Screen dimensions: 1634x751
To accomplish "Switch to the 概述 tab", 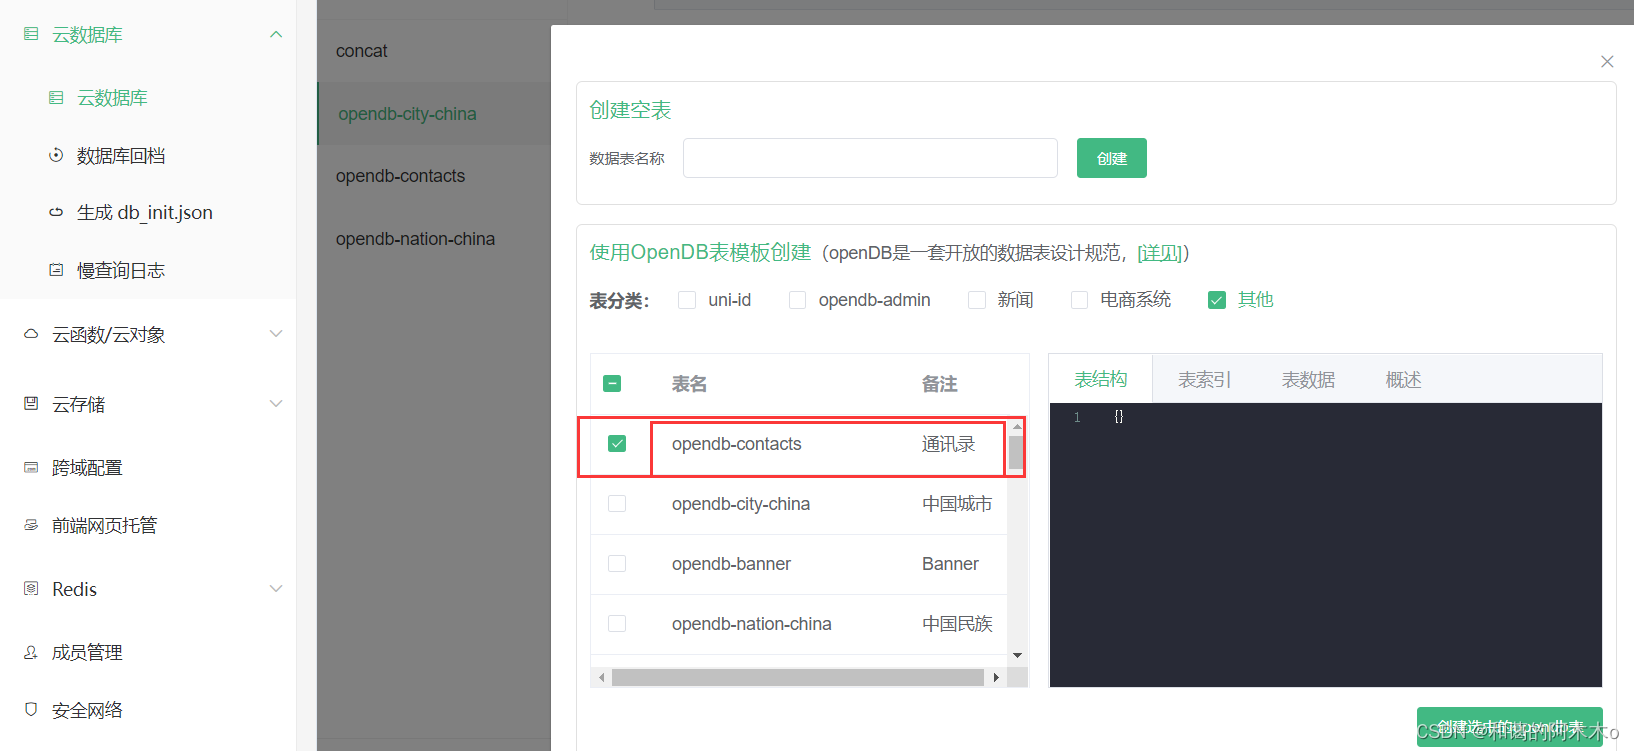I will click(x=1404, y=380).
